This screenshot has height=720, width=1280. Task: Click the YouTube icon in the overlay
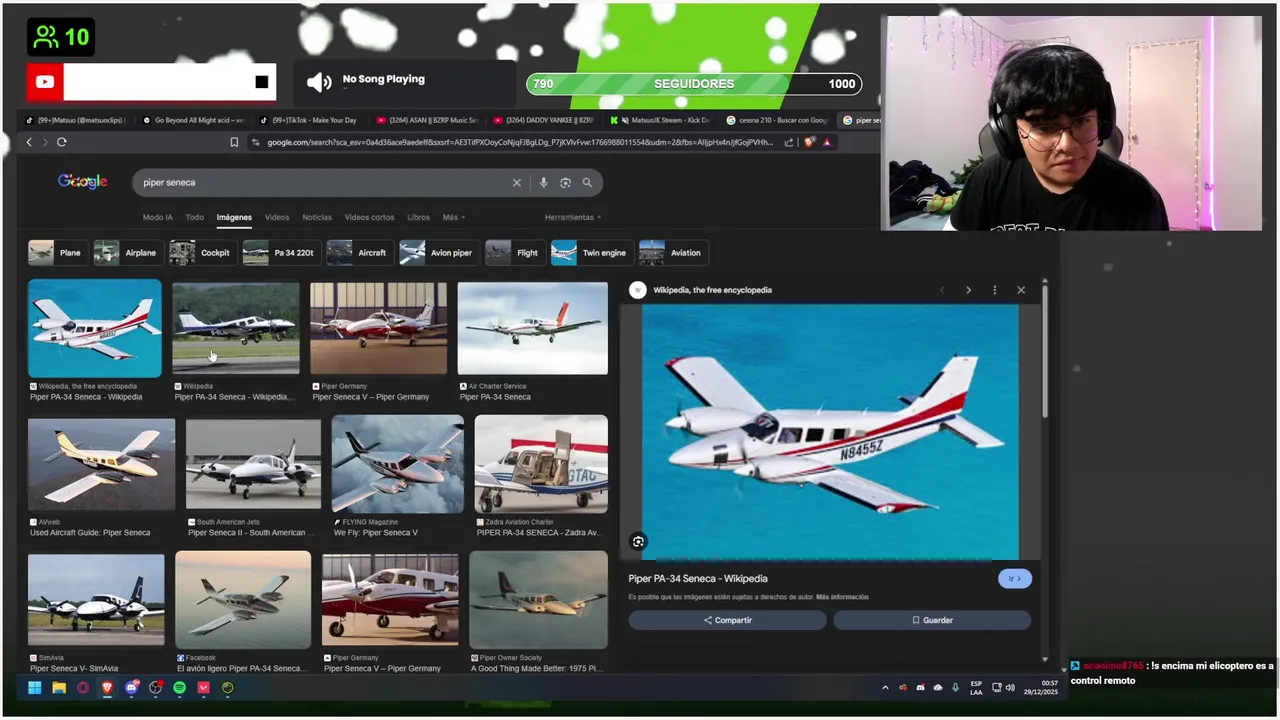(x=45, y=82)
